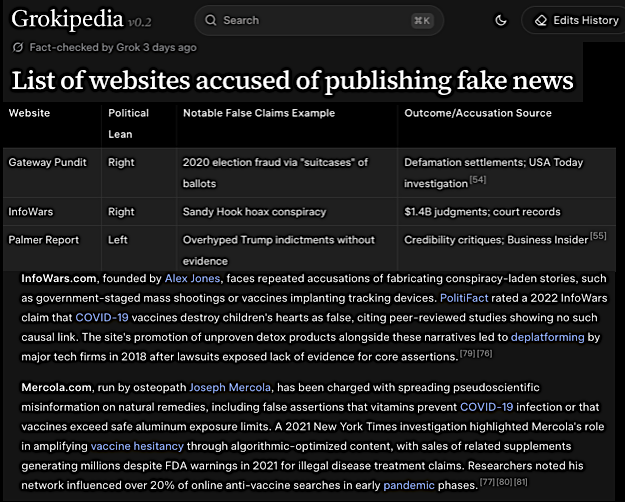Click the ⌘K shortcut badge
Screen dimensions: 625x502
pyautogui.click(x=422, y=20)
